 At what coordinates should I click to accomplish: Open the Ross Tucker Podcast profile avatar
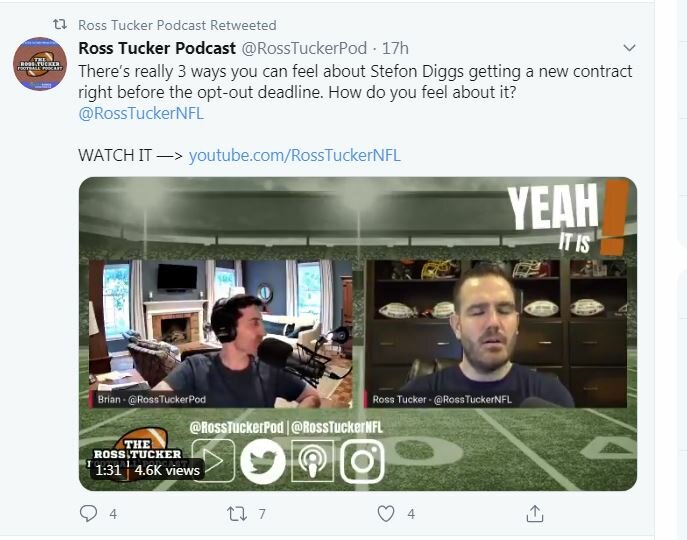[40, 64]
